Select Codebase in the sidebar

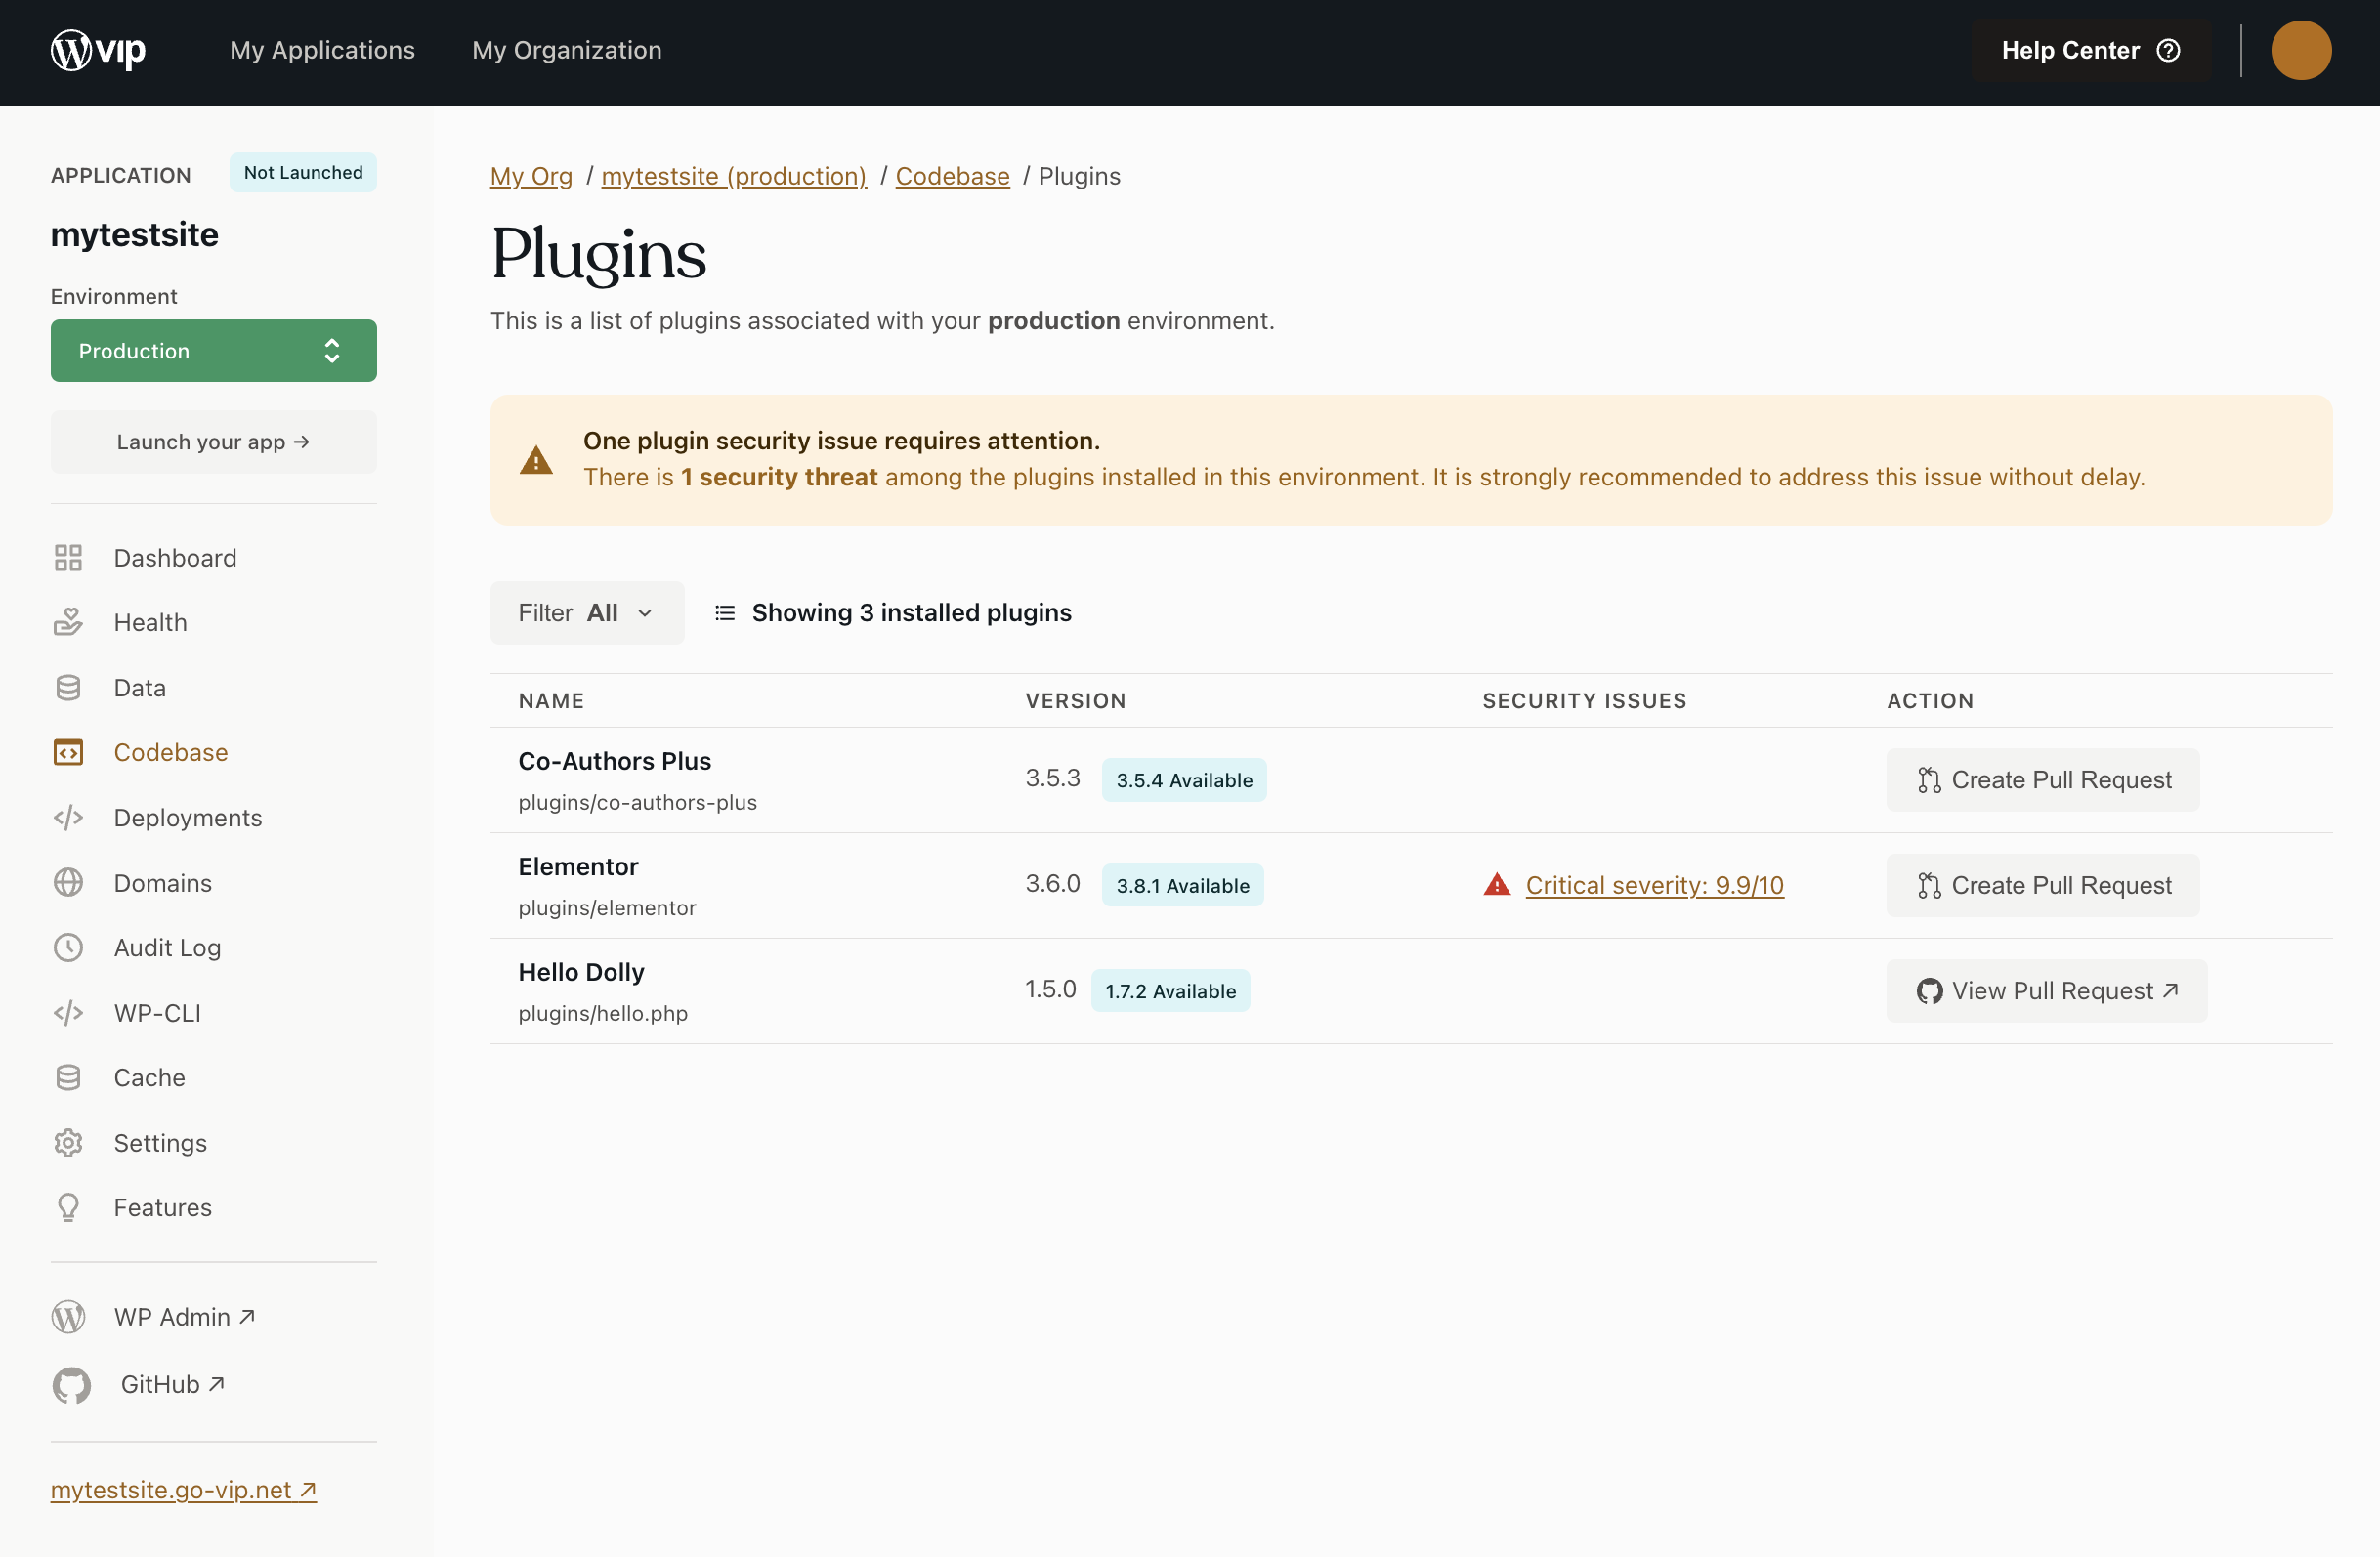[171, 752]
